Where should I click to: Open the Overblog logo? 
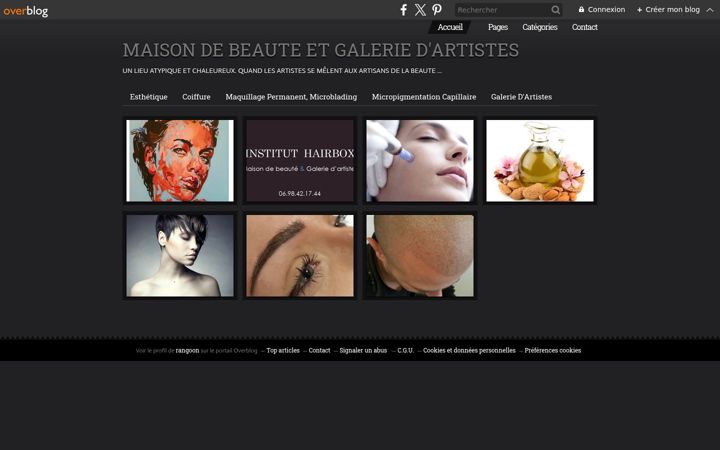coord(26,11)
